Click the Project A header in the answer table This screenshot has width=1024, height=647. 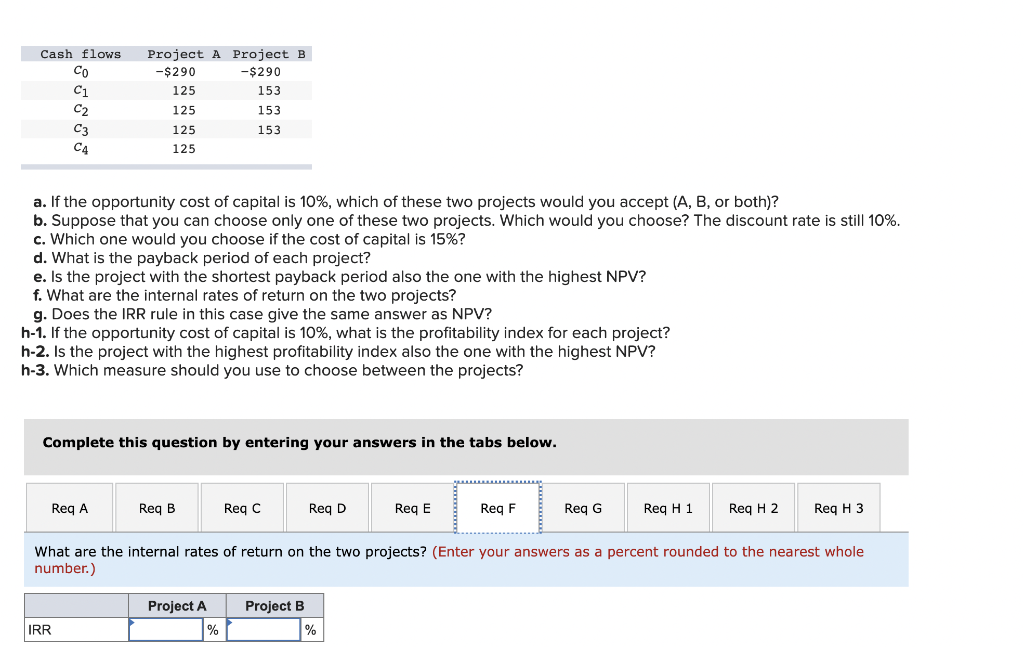(x=178, y=605)
